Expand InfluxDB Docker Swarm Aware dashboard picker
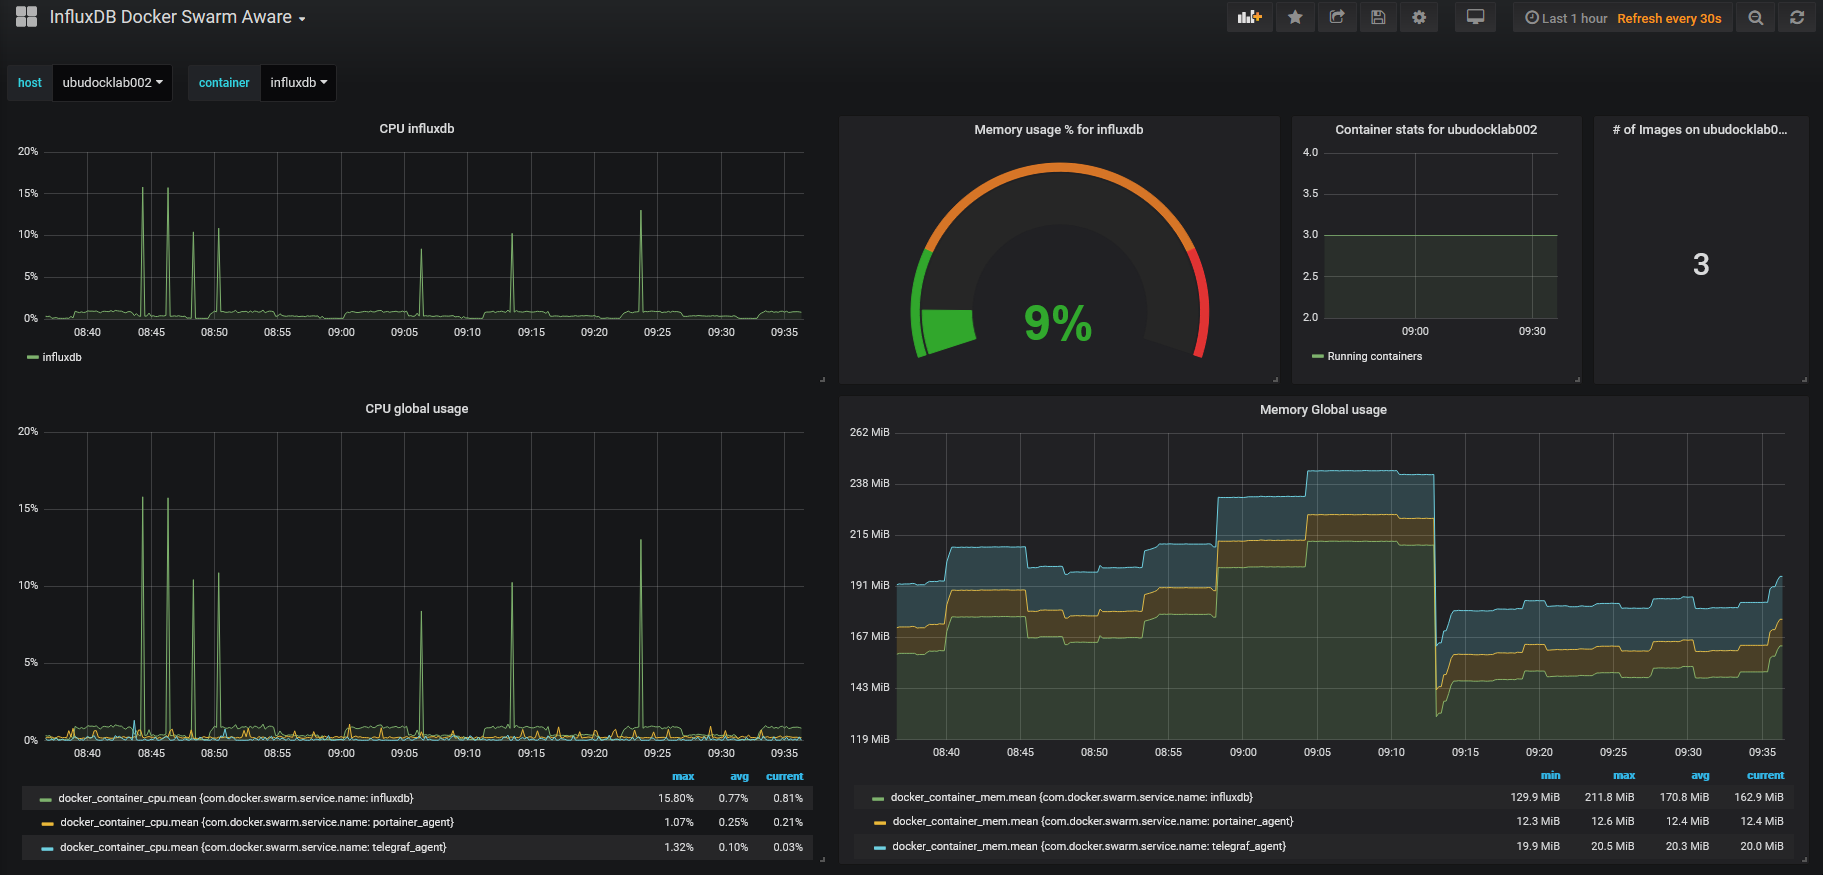 click(178, 17)
